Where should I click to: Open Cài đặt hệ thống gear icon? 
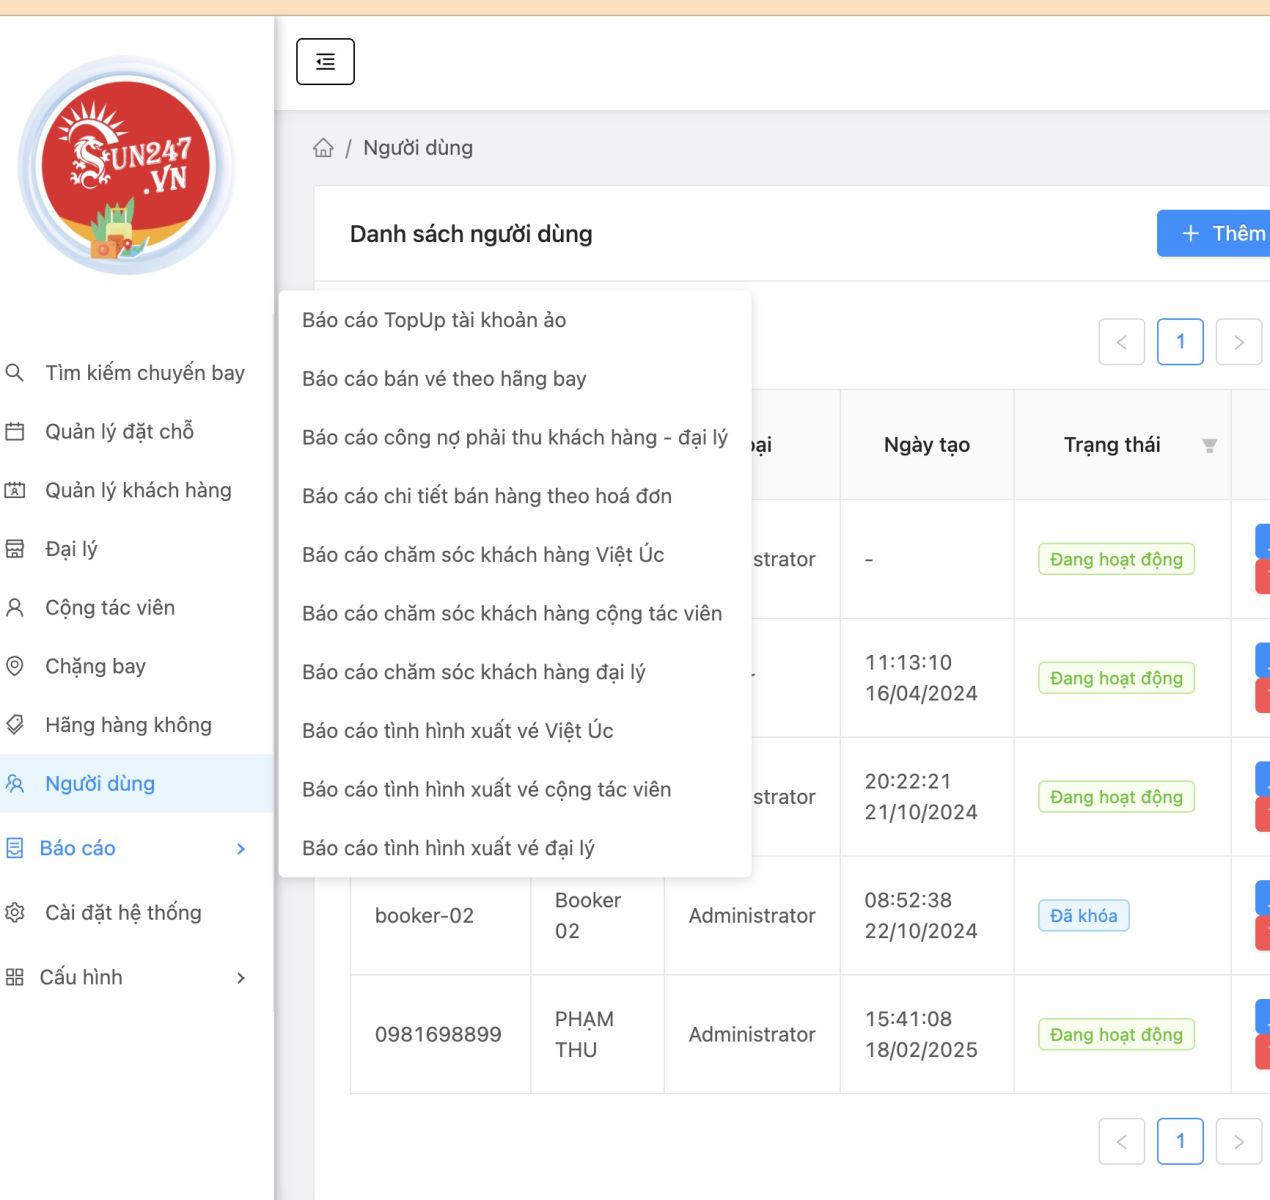pos(15,912)
